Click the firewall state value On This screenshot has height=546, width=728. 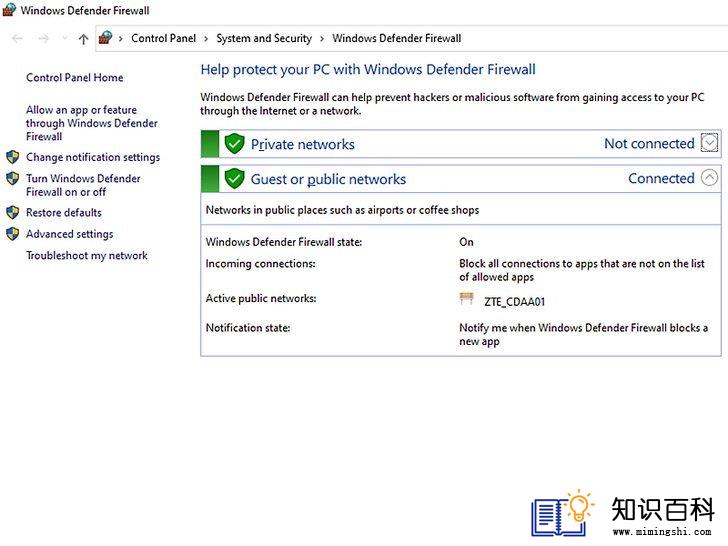(466, 242)
